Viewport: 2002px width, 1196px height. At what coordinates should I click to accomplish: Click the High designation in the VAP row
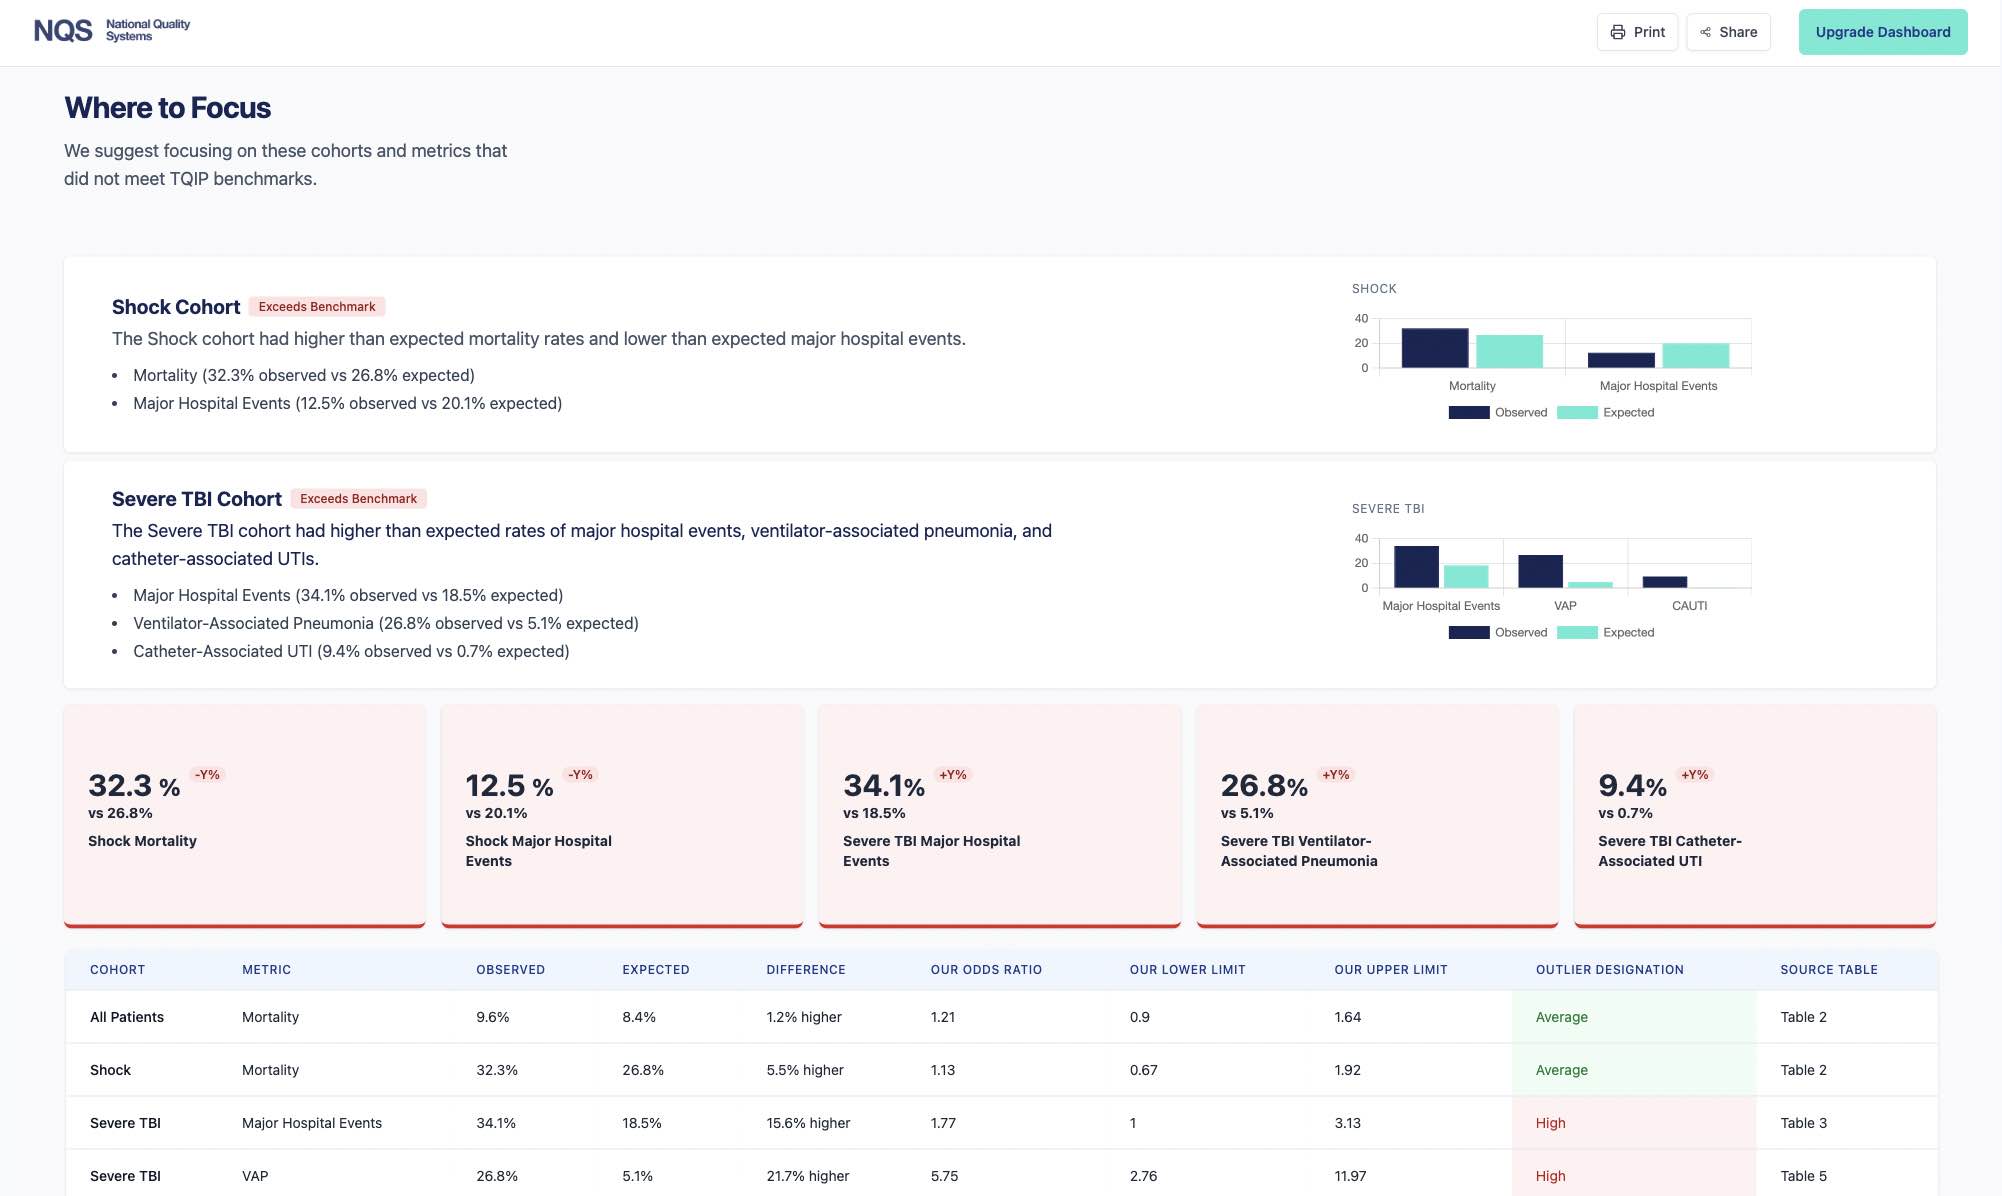coord(1550,1176)
